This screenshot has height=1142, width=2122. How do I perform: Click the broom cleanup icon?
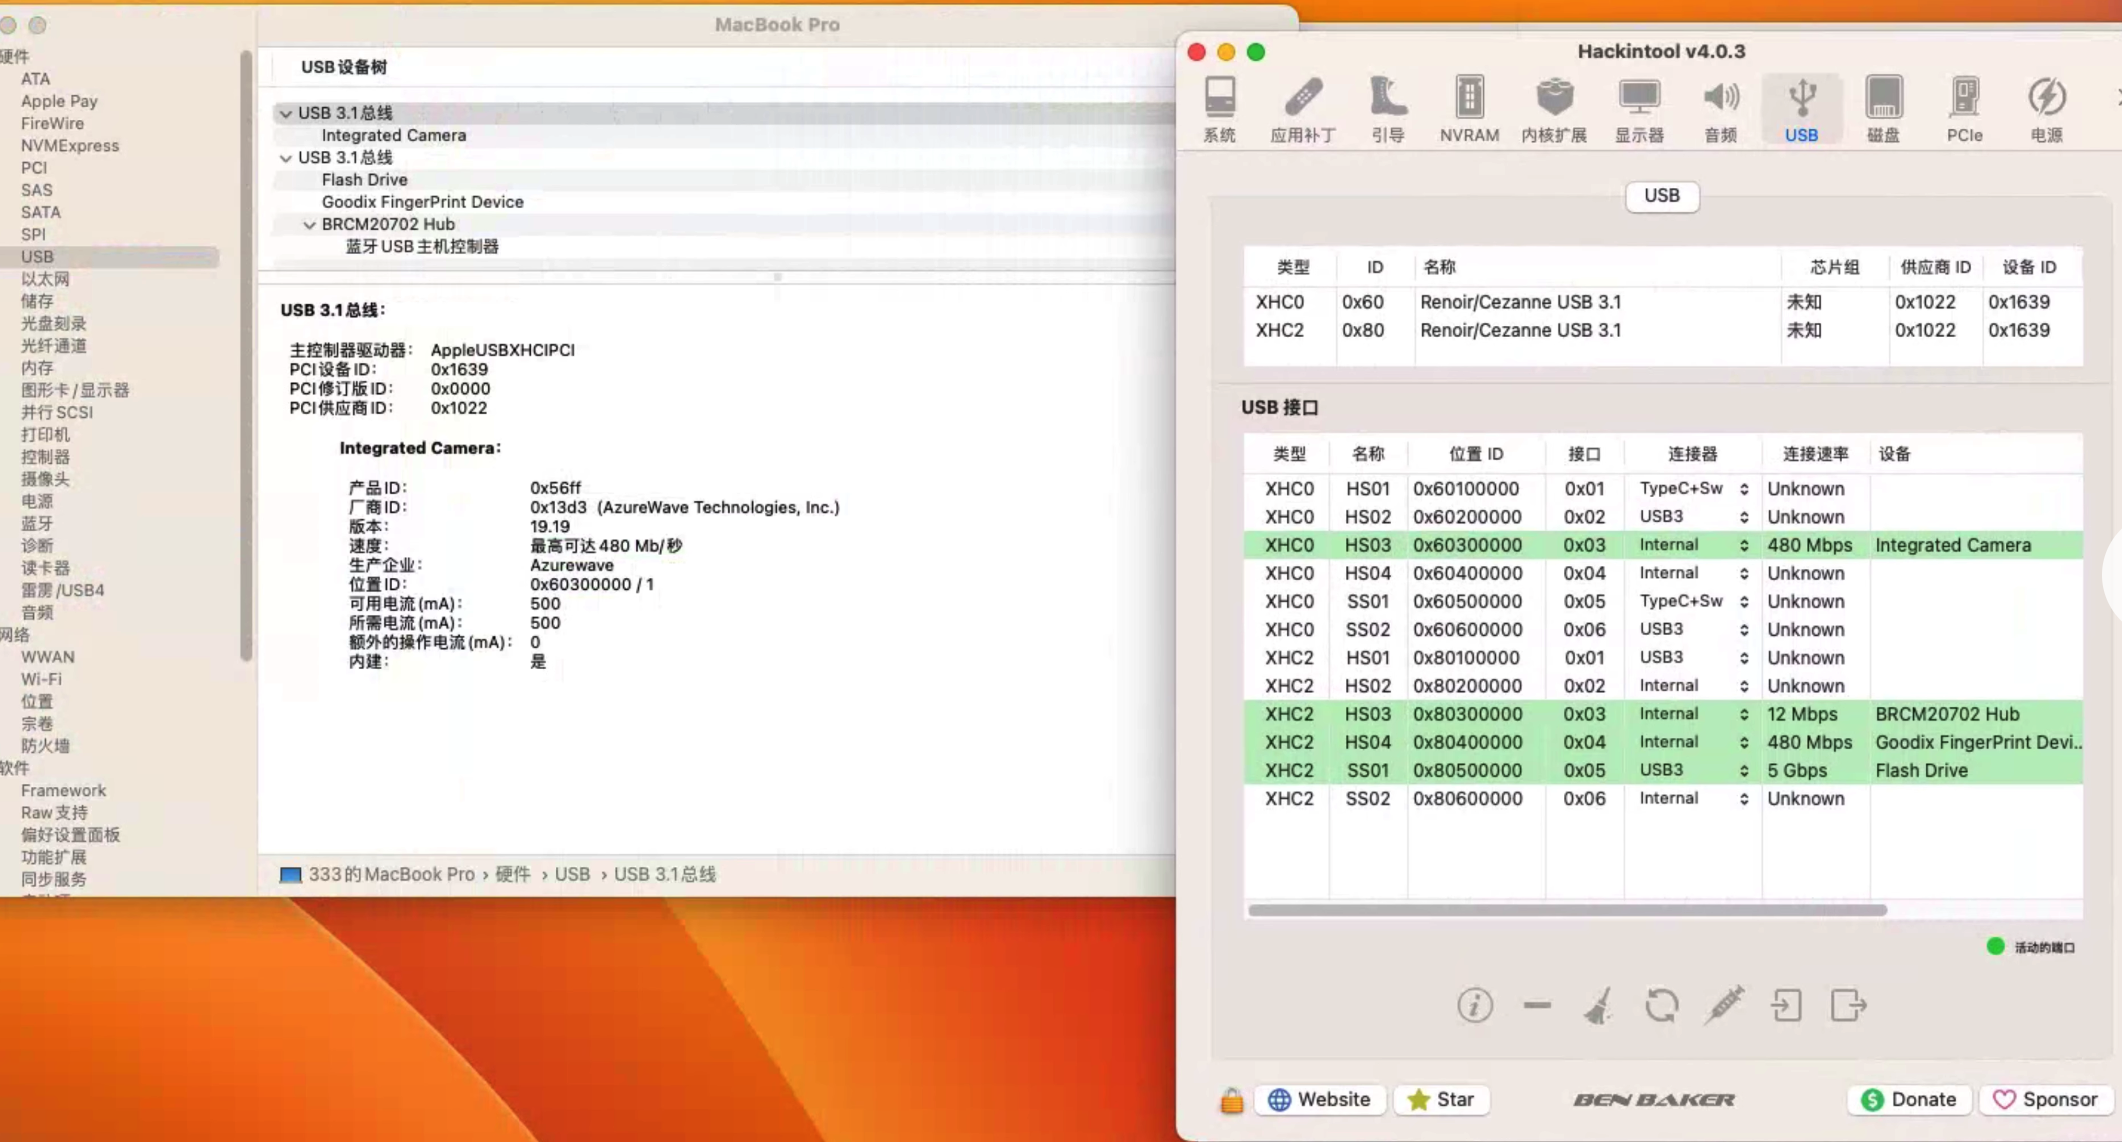click(1600, 1006)
